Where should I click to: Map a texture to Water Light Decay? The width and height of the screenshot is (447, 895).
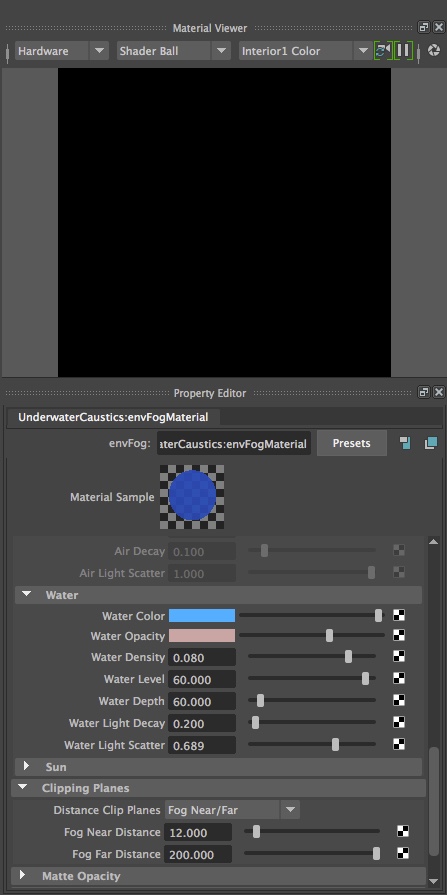399,722
